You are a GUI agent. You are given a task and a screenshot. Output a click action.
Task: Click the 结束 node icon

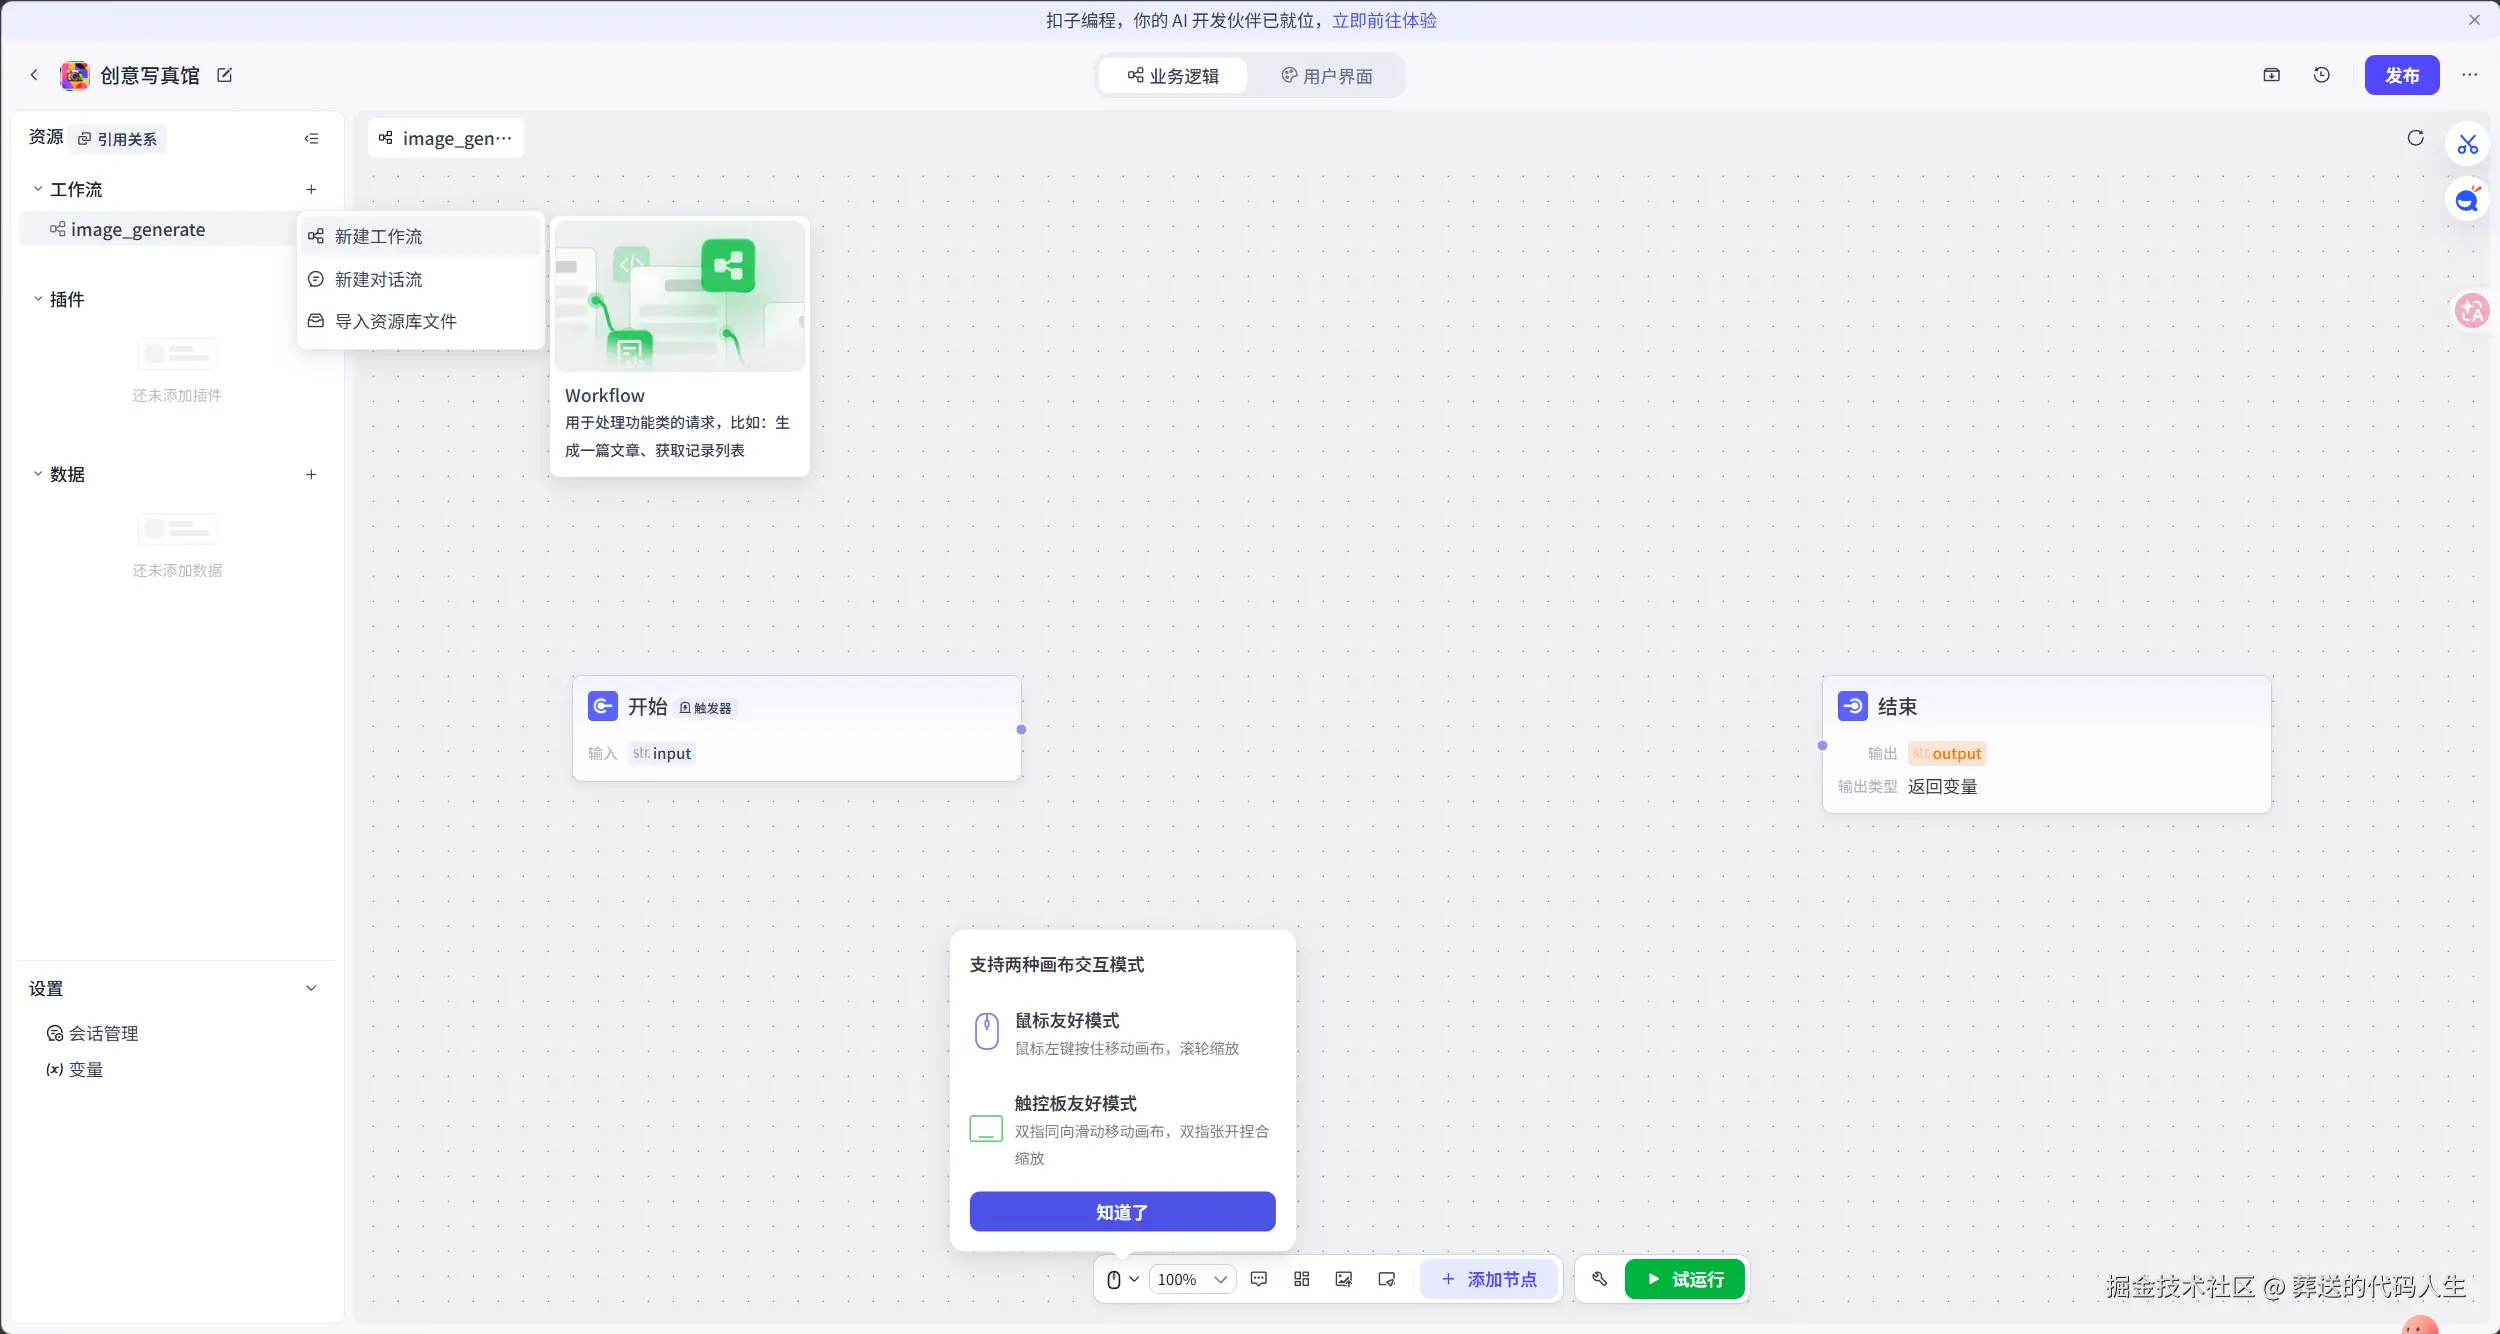pyautogui.click(x=1852, y=706)
